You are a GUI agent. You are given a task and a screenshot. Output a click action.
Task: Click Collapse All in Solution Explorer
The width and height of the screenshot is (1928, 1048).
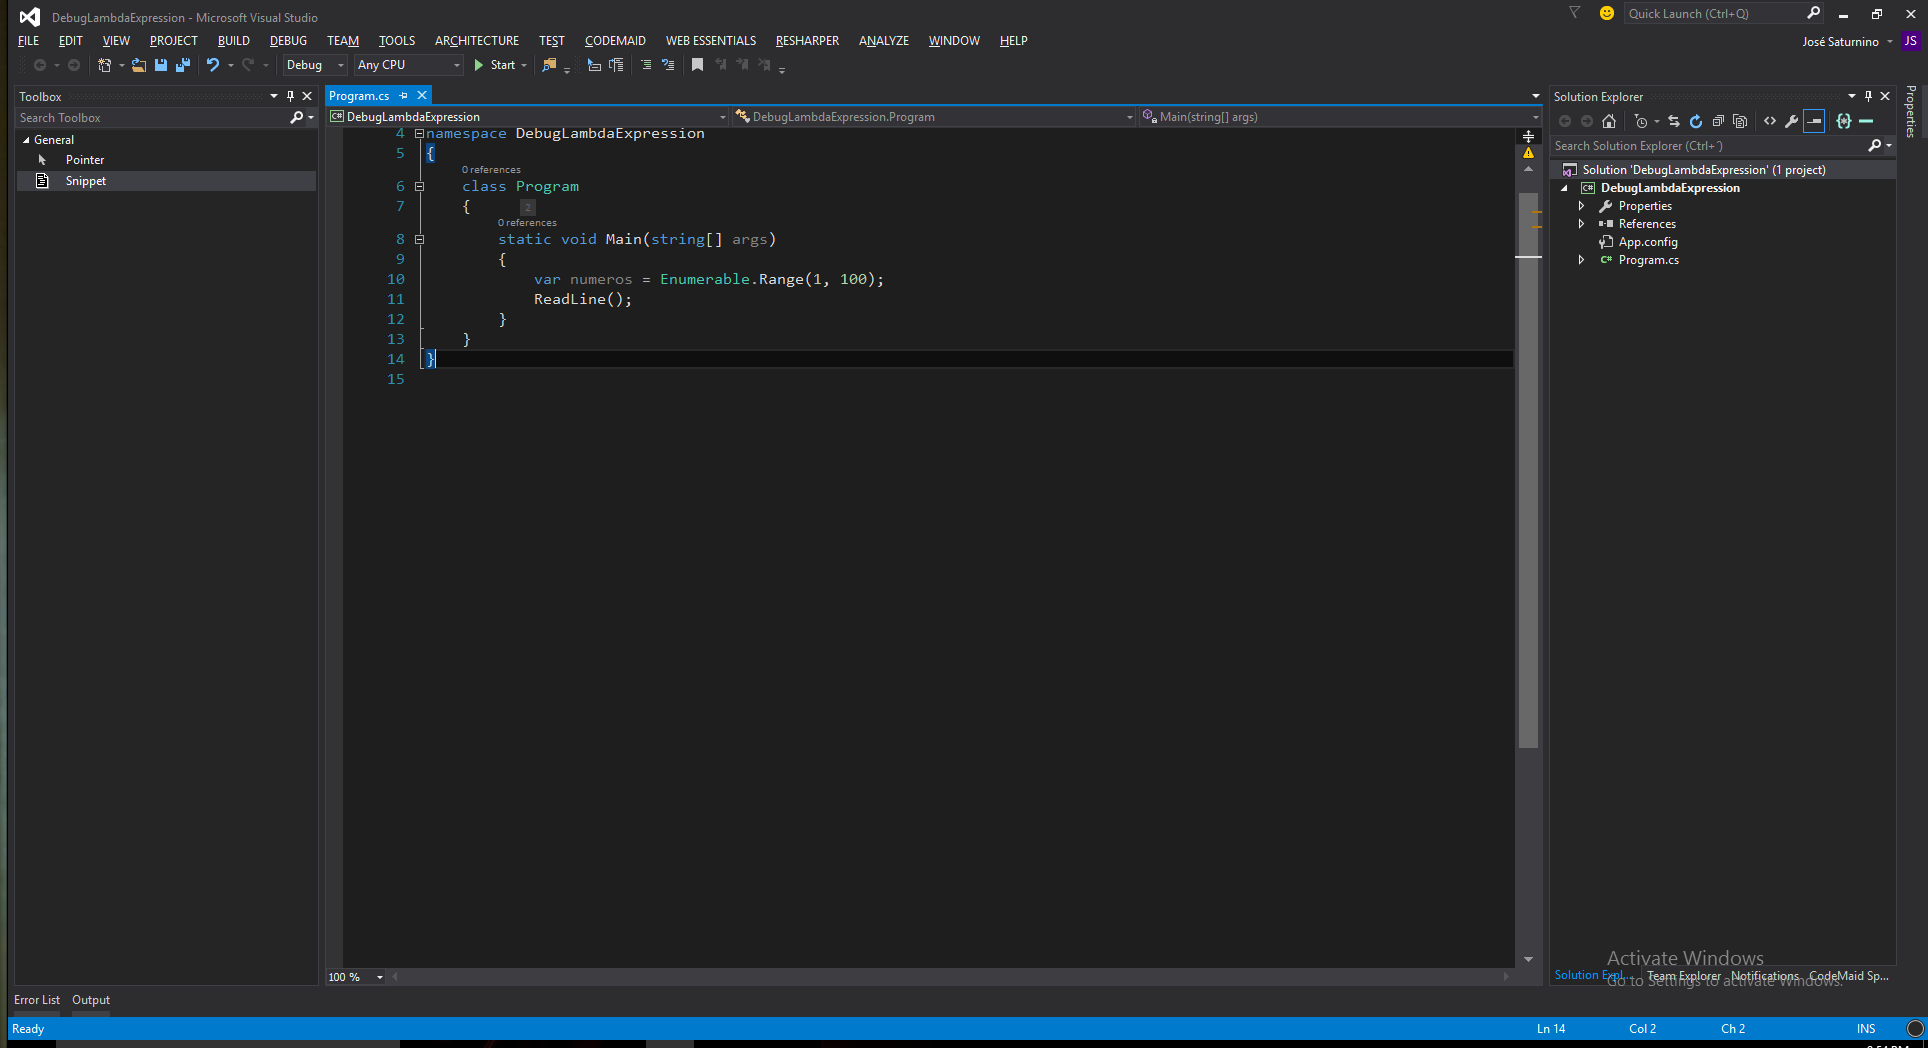[1718, 121]
